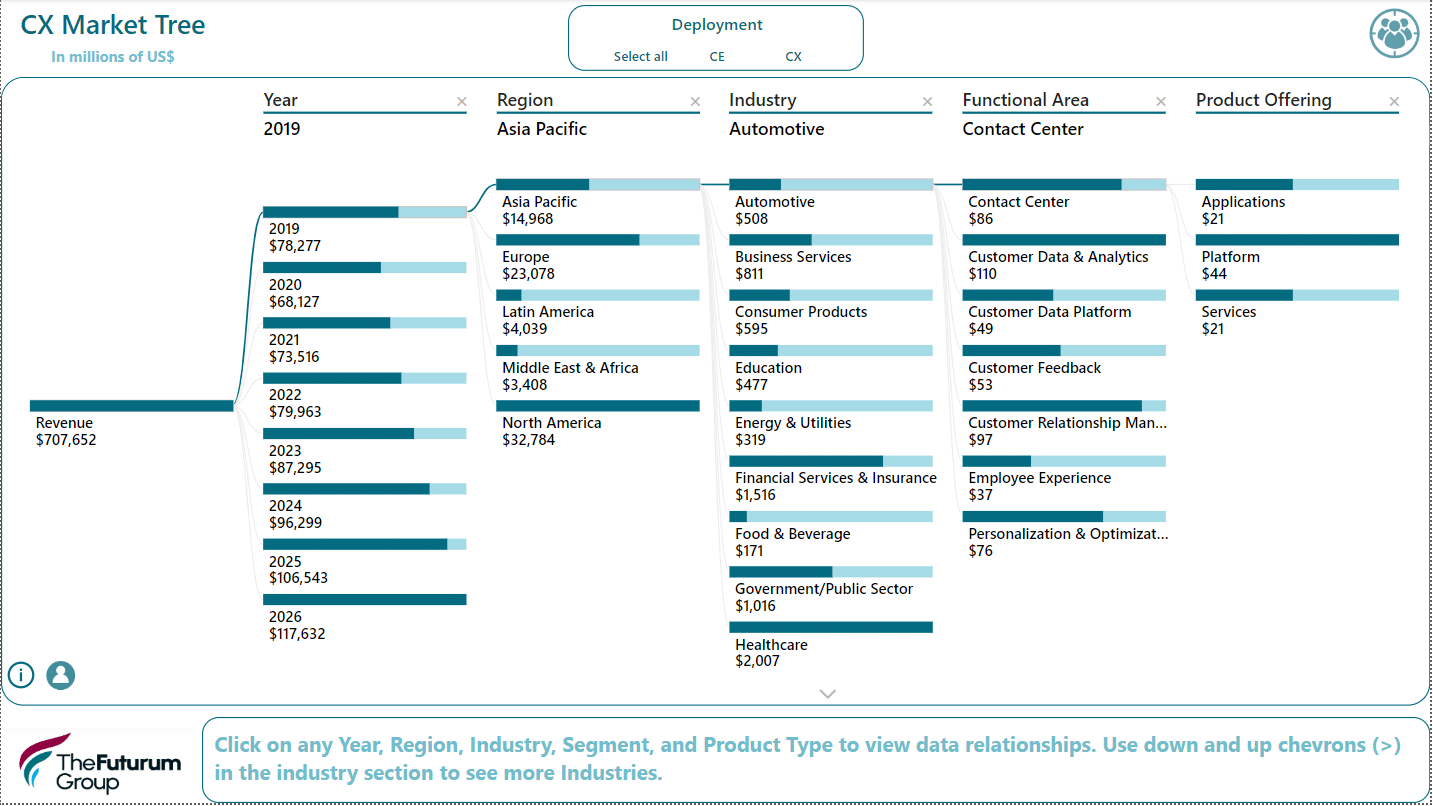Remove the Year level with its X
Screen dimensions: 1433x806
pos(461,101)
